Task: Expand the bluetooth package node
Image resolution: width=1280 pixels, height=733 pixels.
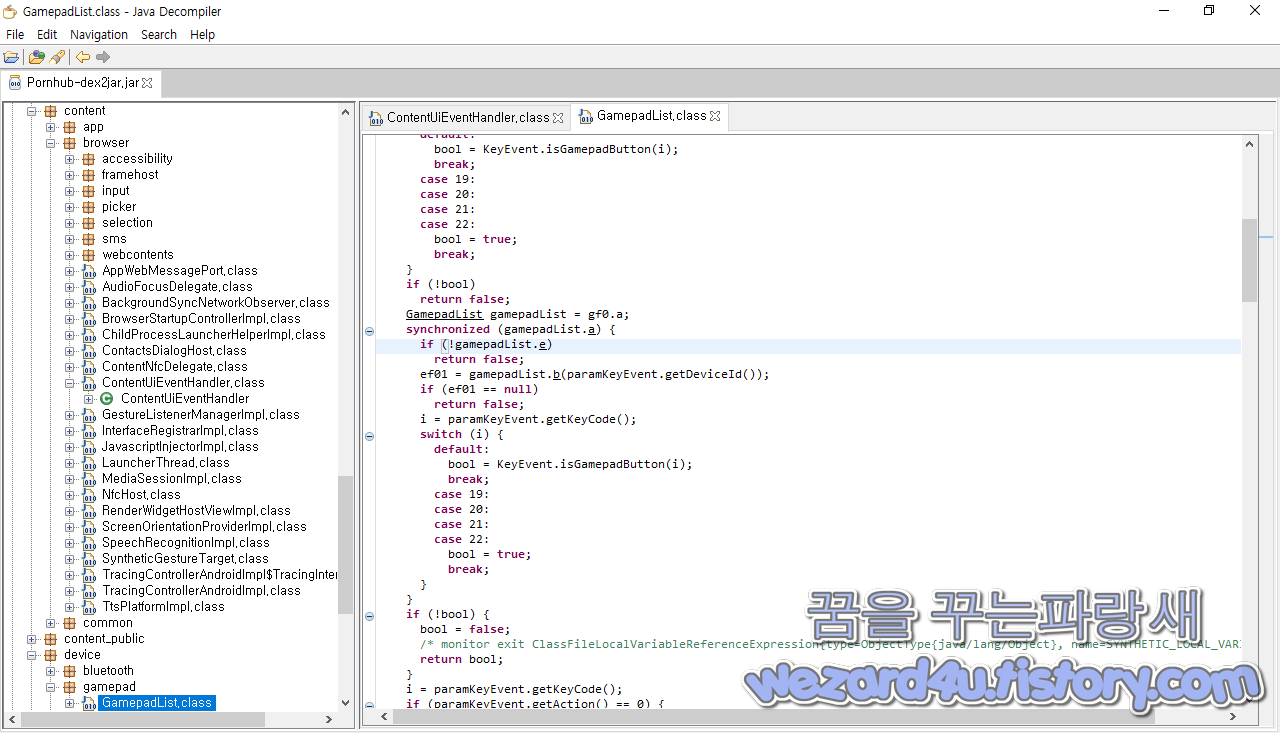Action: click(51, 671)
